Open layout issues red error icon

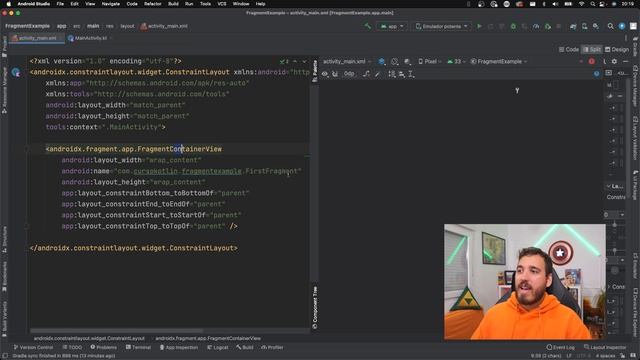[592, 62]
